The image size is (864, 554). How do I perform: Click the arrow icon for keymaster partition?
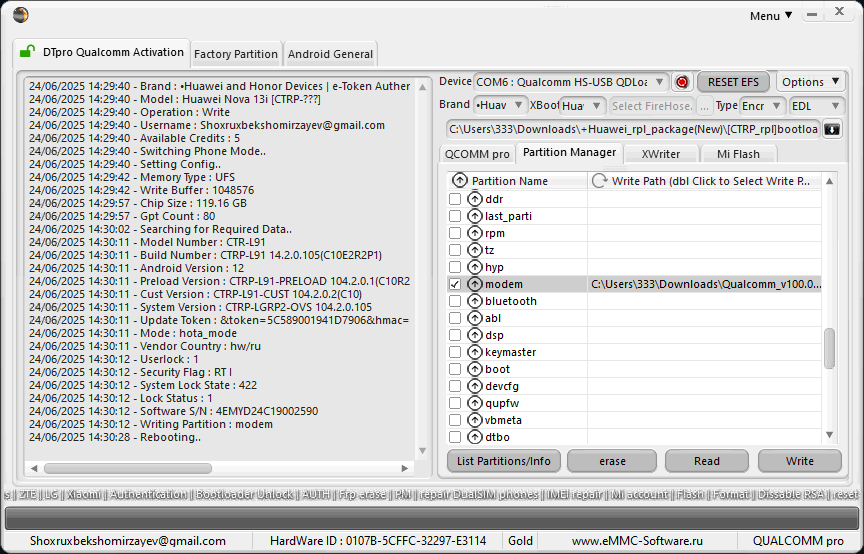[474, 352]
